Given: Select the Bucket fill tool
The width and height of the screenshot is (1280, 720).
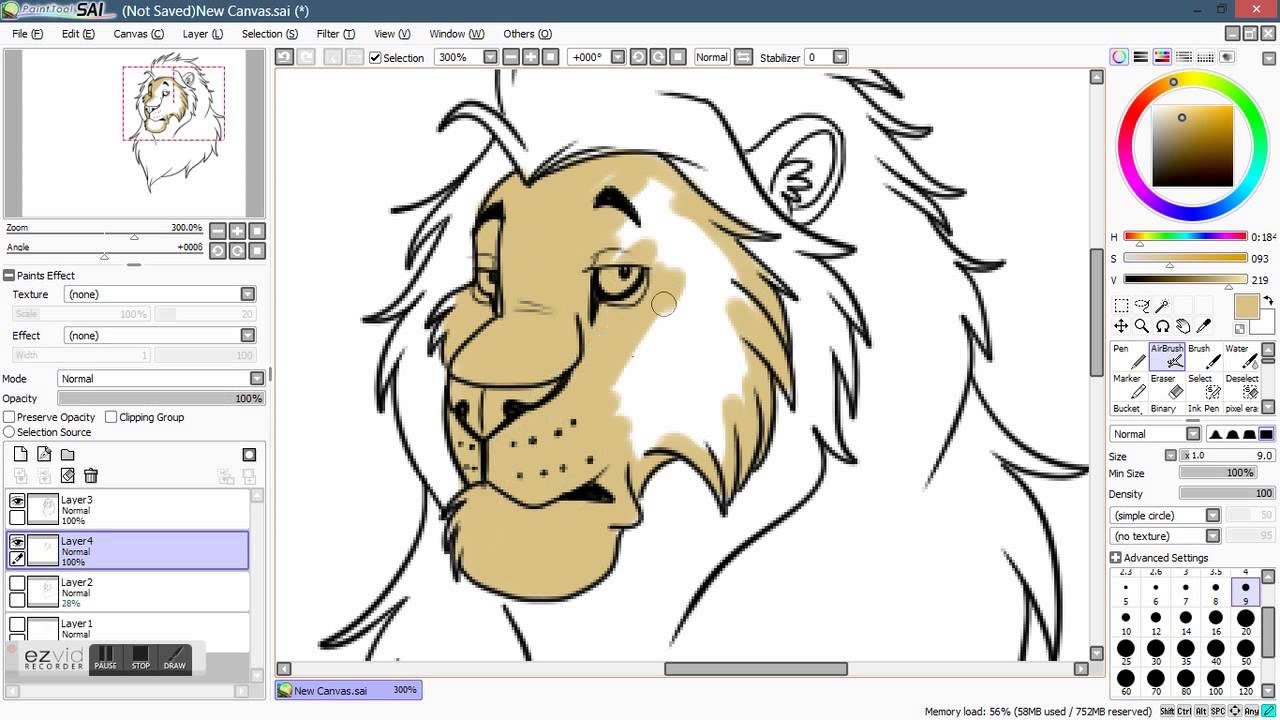Looking at the screenshot, I should tap(1126, 408).
